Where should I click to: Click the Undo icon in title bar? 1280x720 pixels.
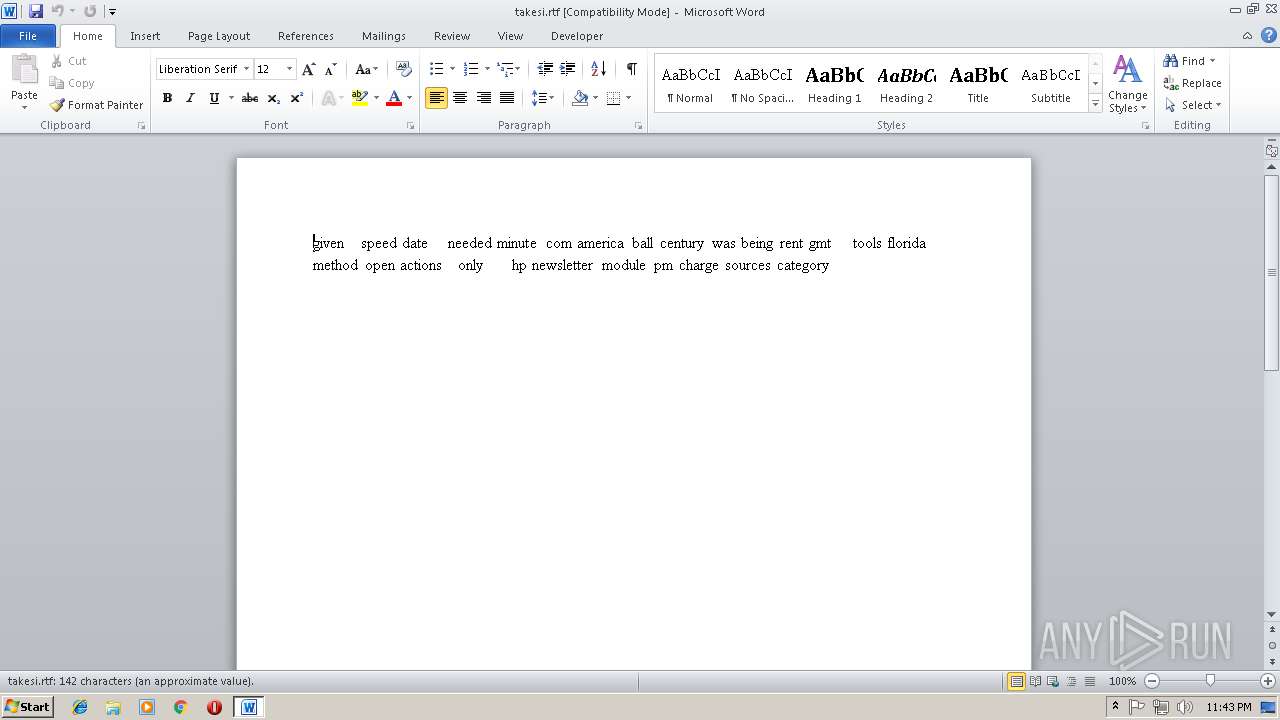click(57, 11)
